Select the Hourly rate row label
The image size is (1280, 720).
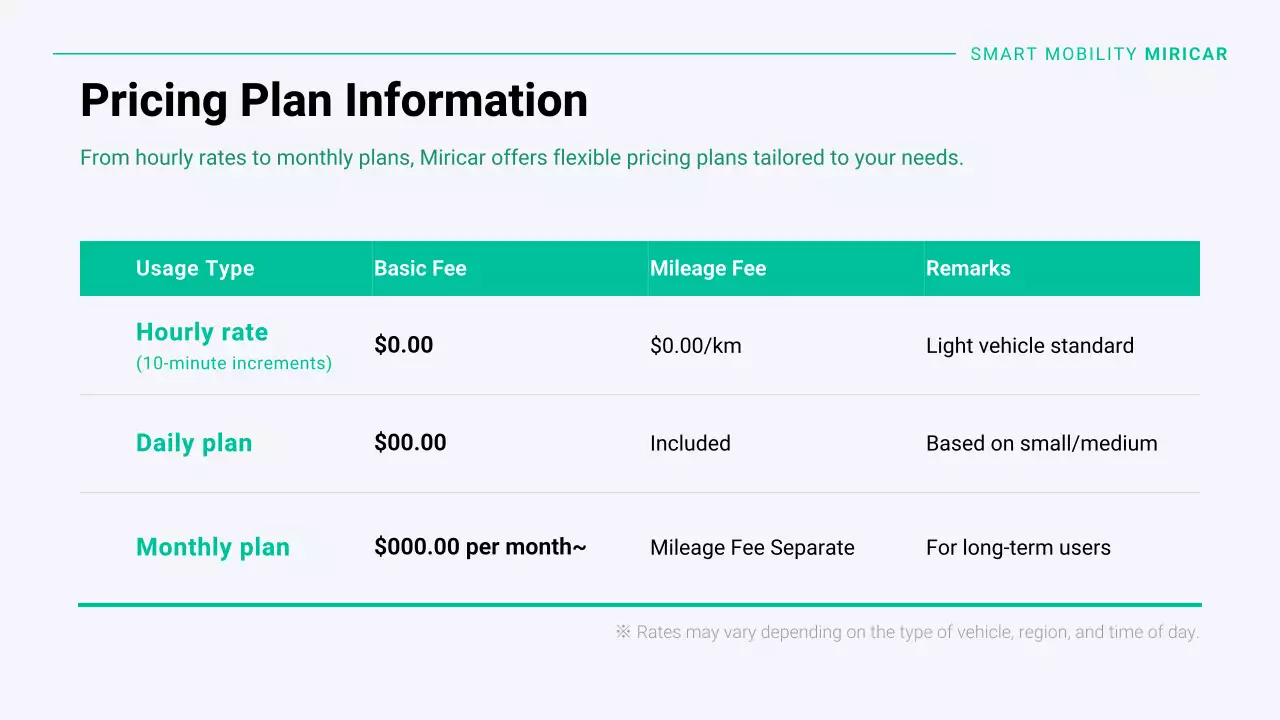coord(202,332)
